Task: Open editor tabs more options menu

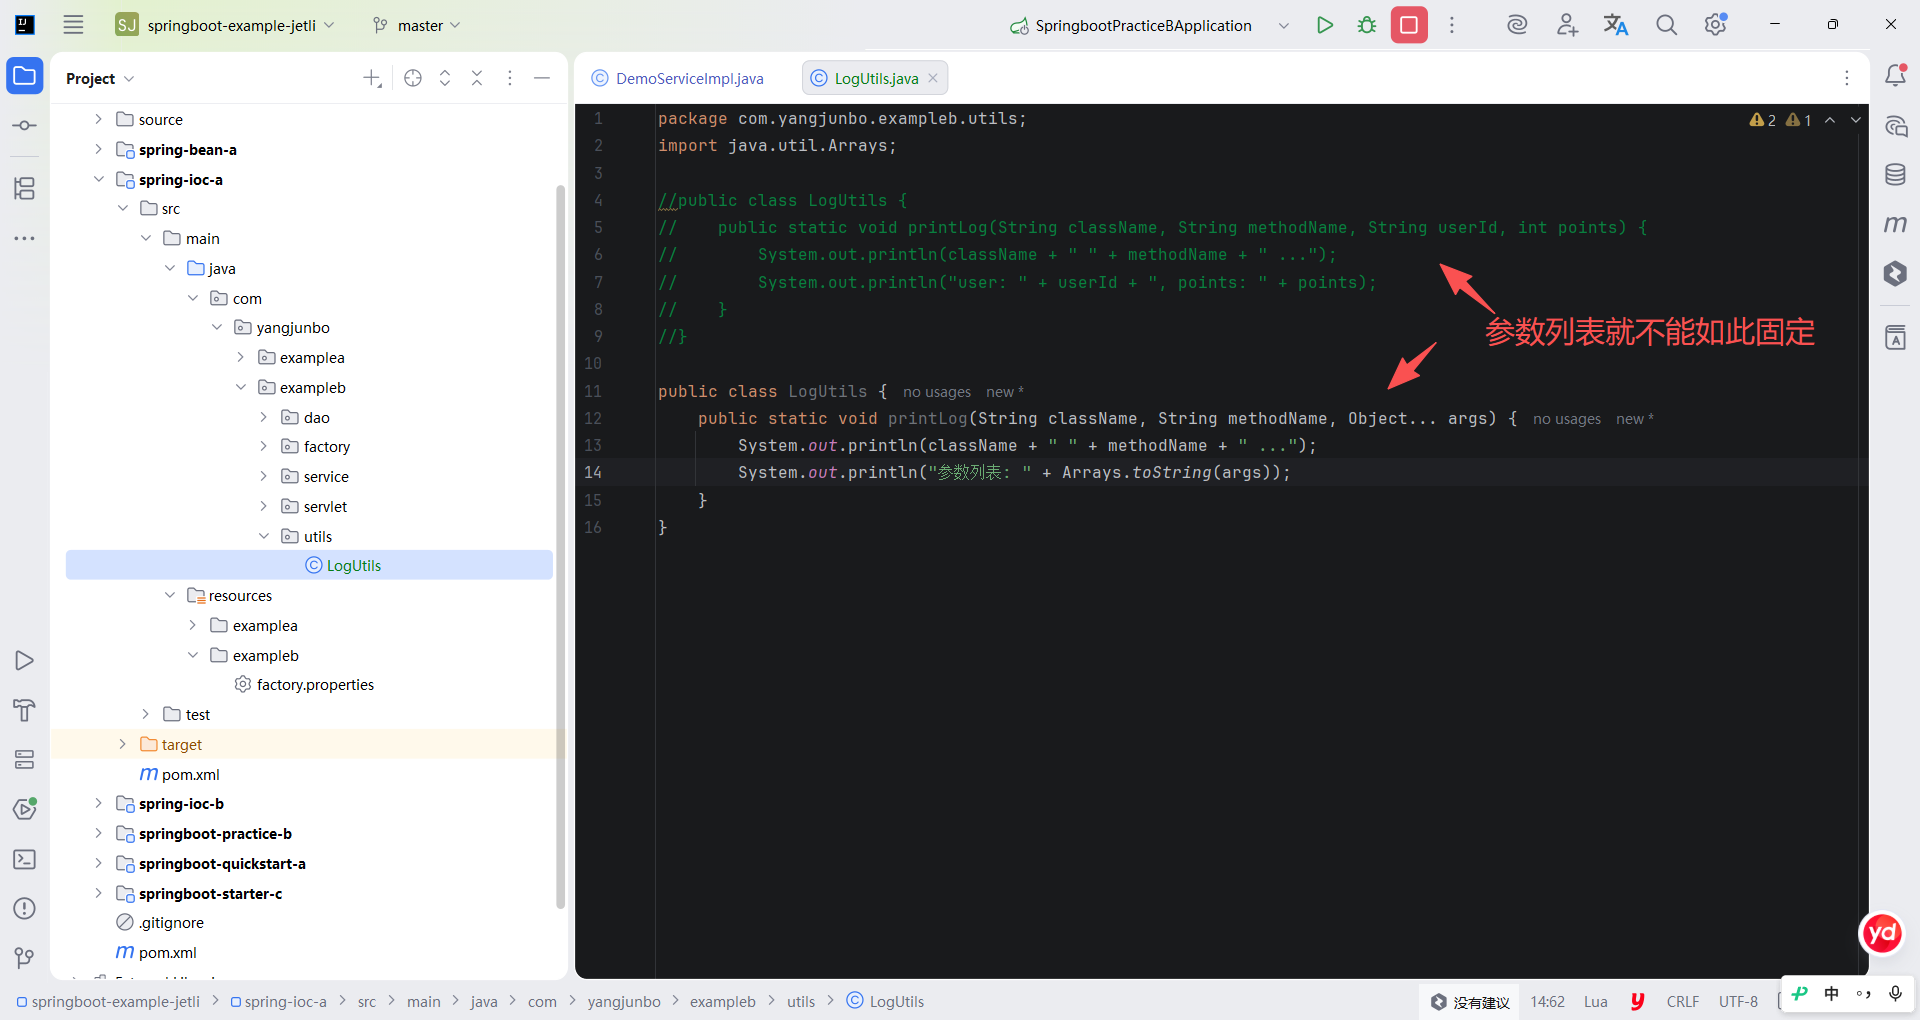Action: pyautogui.click(x=1847, y=78)
